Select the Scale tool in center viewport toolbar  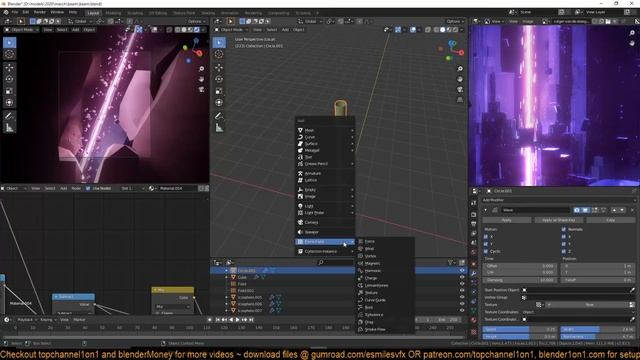click(219, 91)
